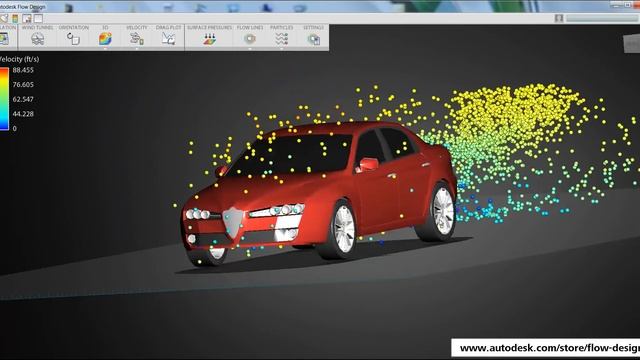Open the Settings tool

(x=313, y=39)
